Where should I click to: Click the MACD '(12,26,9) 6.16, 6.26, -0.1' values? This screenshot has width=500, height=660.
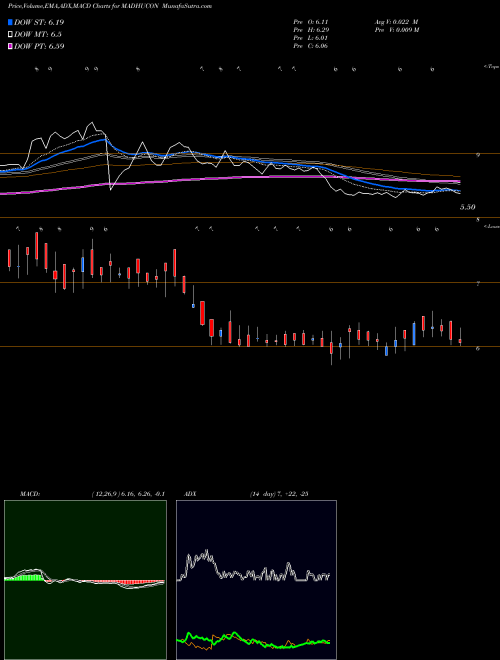tap(128, 494)
